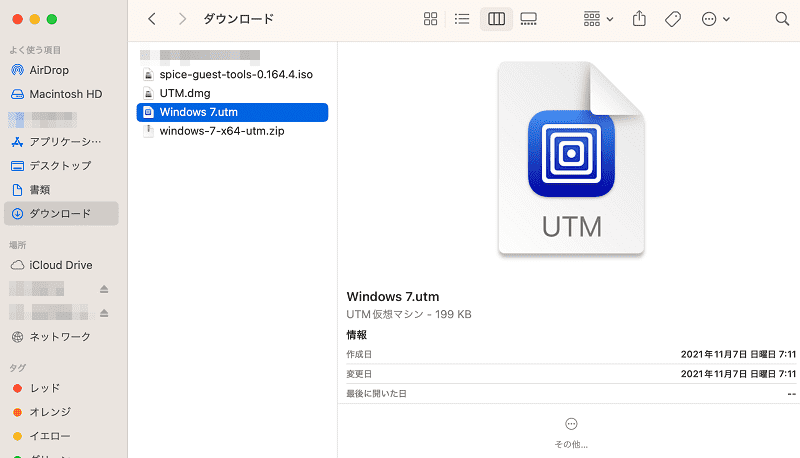Eject the first blurred volume

point(104,289)
